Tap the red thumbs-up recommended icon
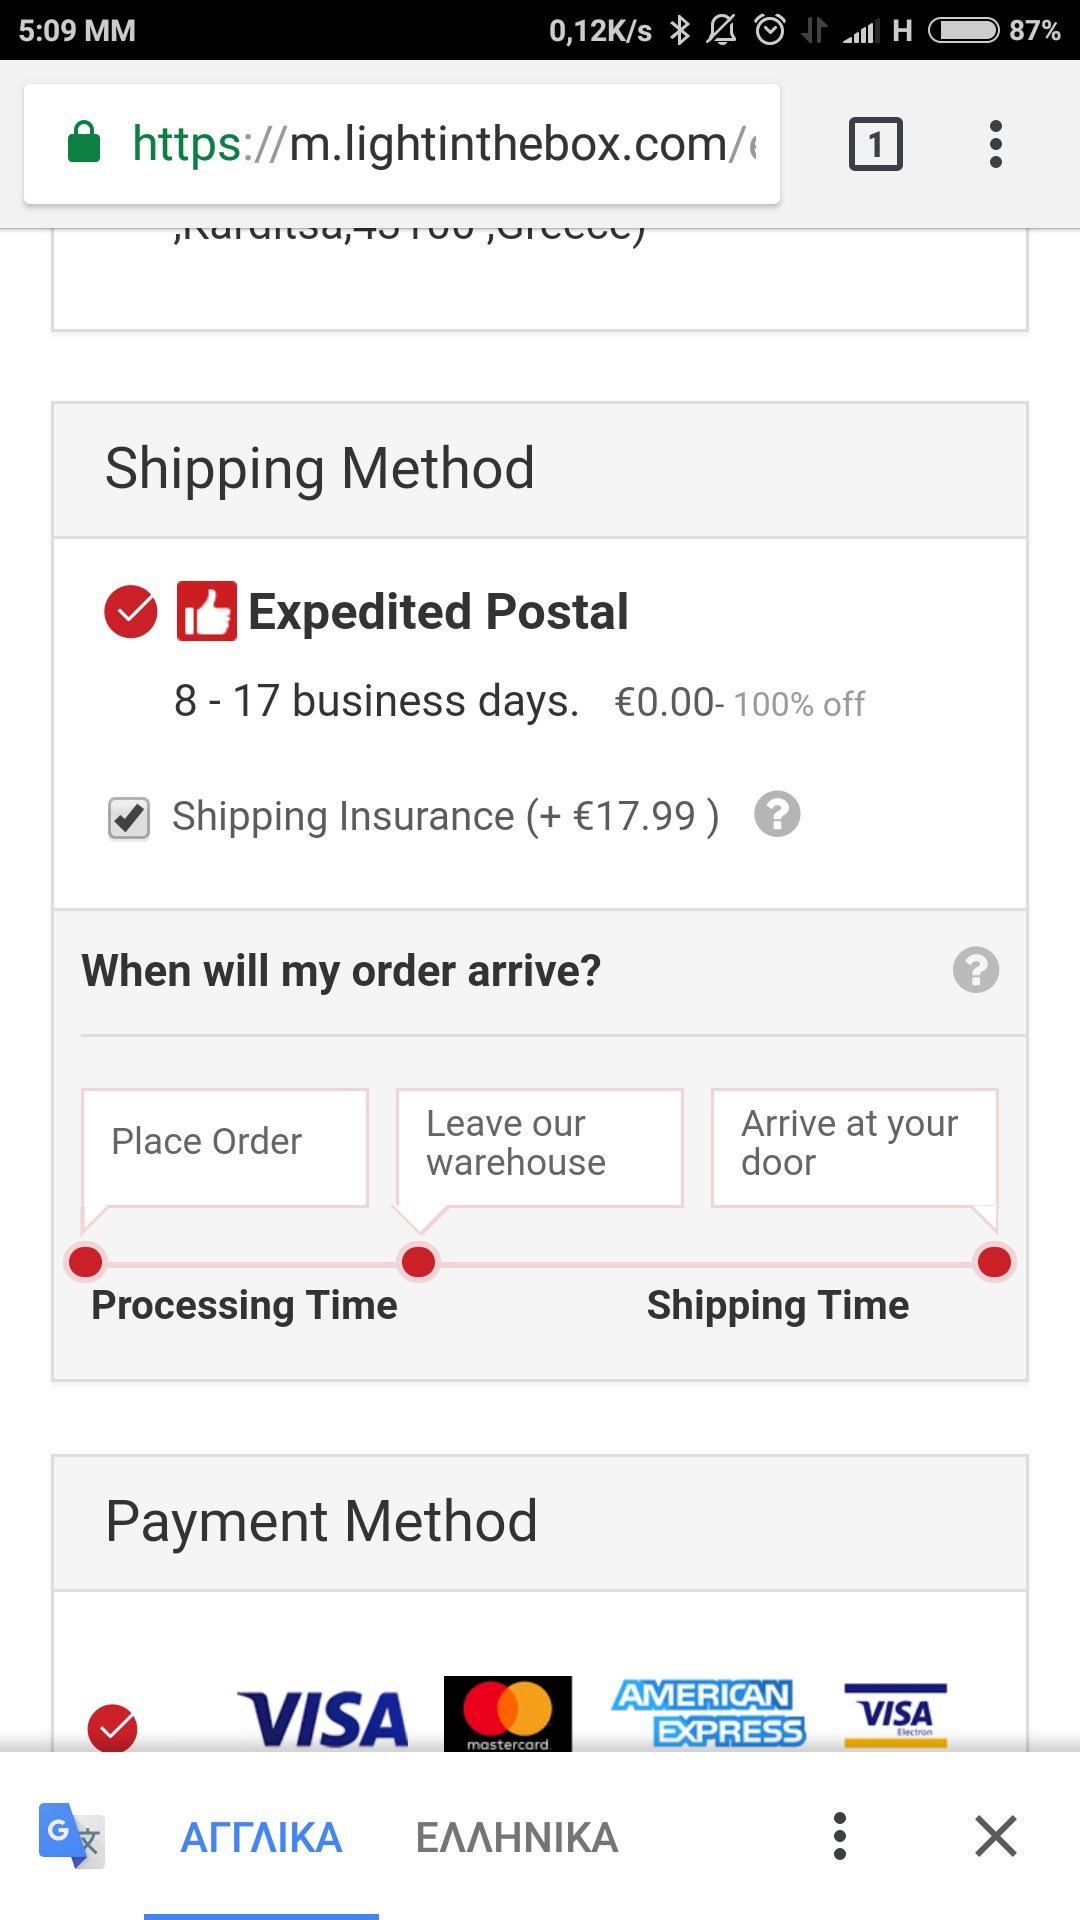 pos(207,611)
